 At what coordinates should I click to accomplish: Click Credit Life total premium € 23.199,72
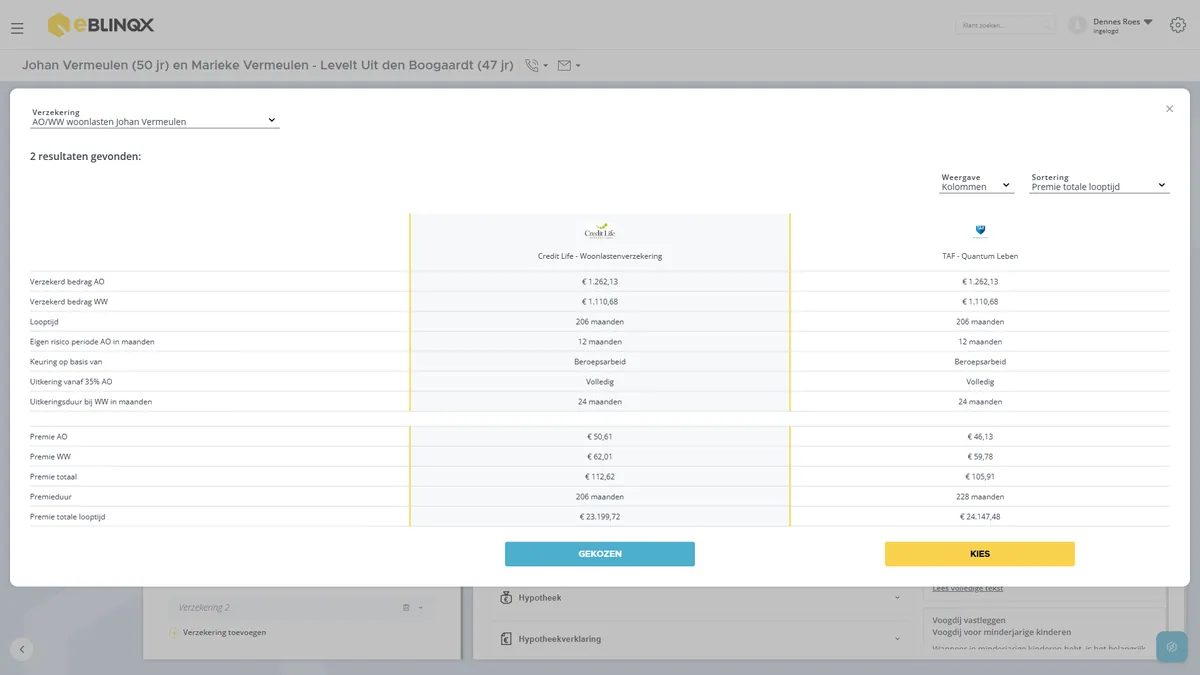point(600,517)
